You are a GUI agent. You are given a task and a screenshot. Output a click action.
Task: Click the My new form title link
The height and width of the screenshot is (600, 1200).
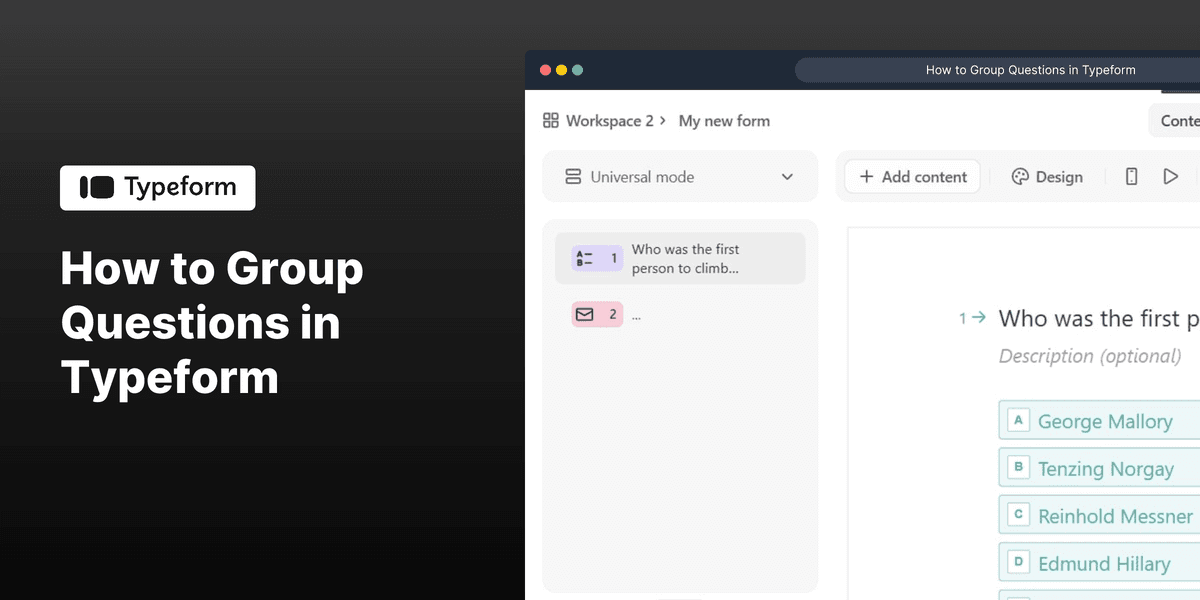(724, 120)
